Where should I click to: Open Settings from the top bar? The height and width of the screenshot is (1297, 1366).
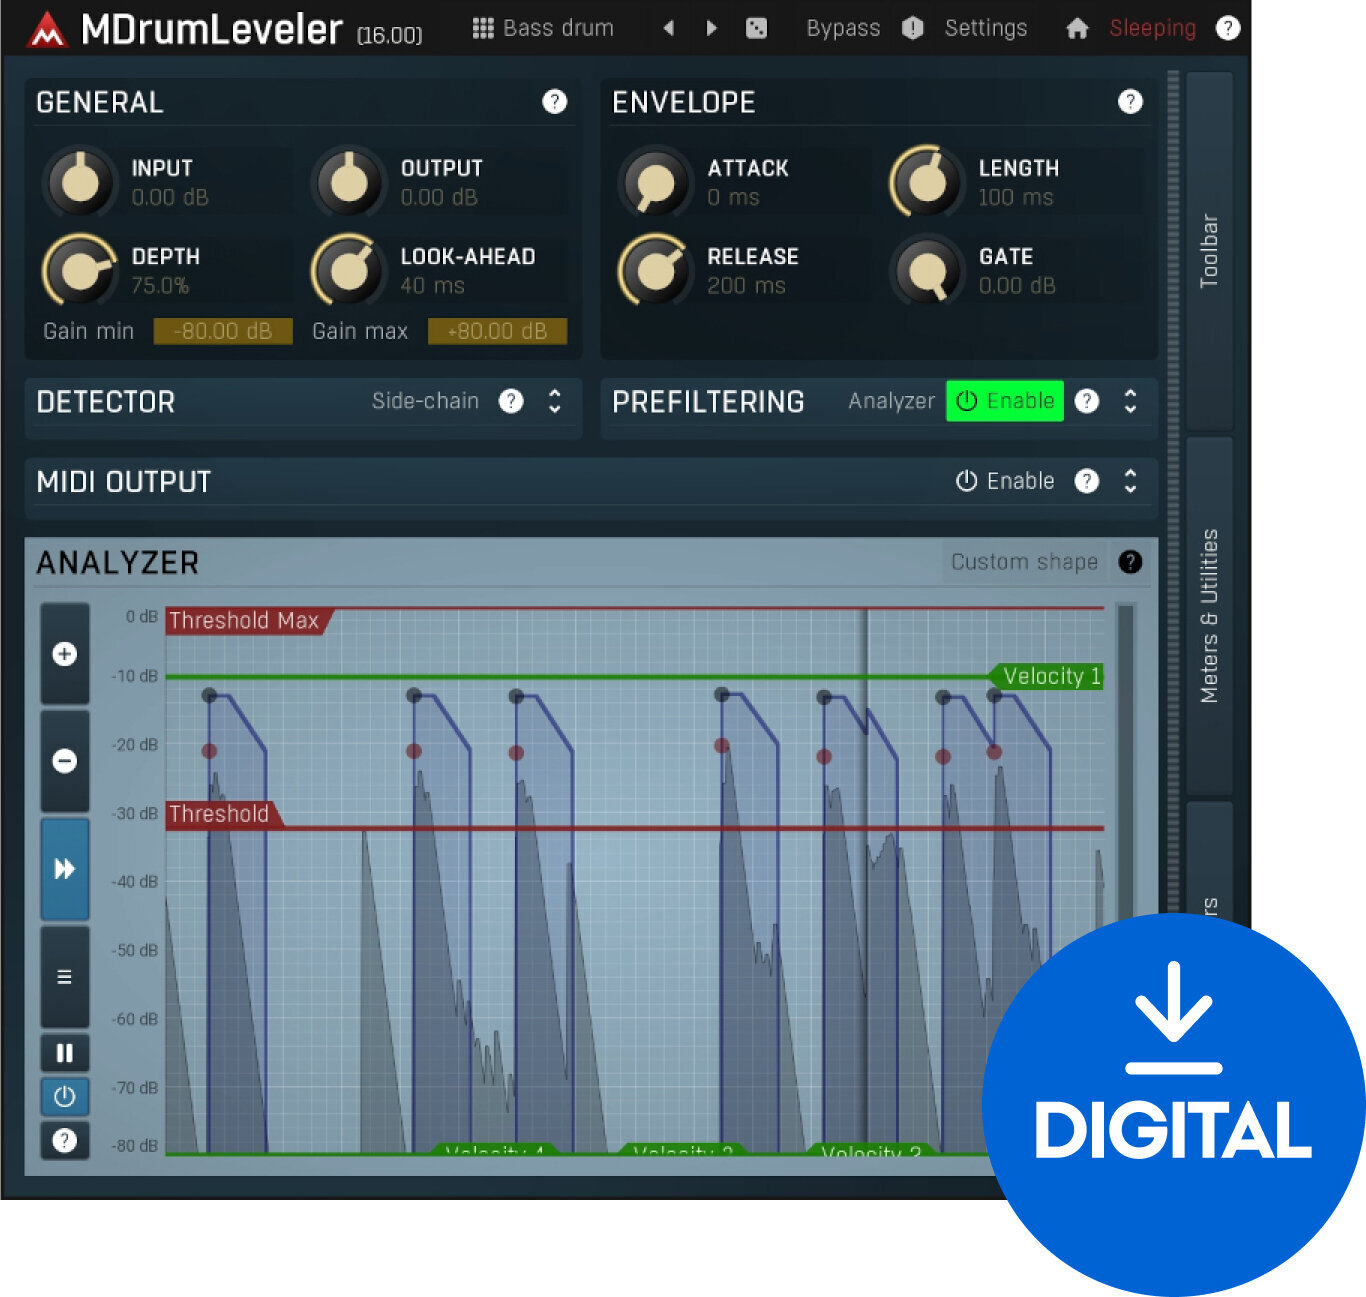985,27
